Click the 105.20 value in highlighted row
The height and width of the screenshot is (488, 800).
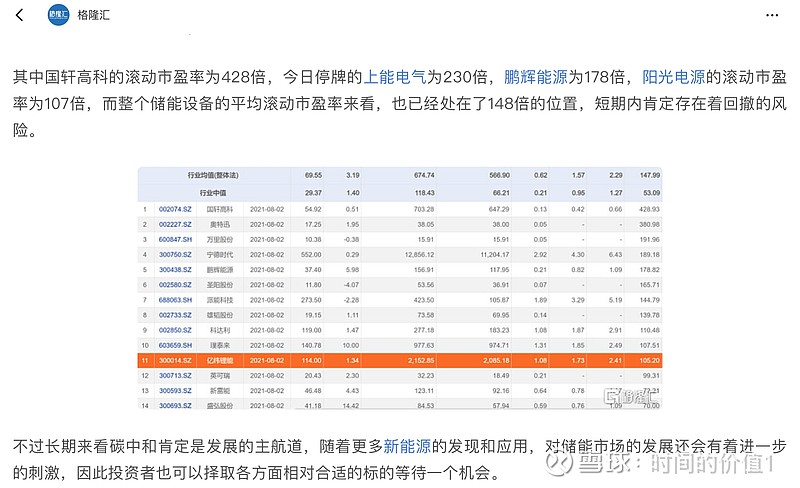(x=649, y=360)
